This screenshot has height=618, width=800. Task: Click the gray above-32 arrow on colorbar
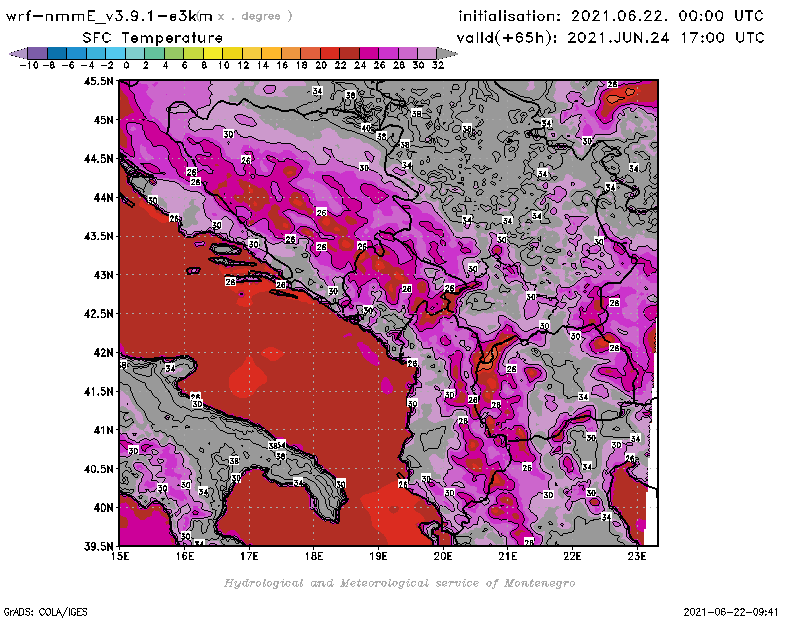(447, 53)
